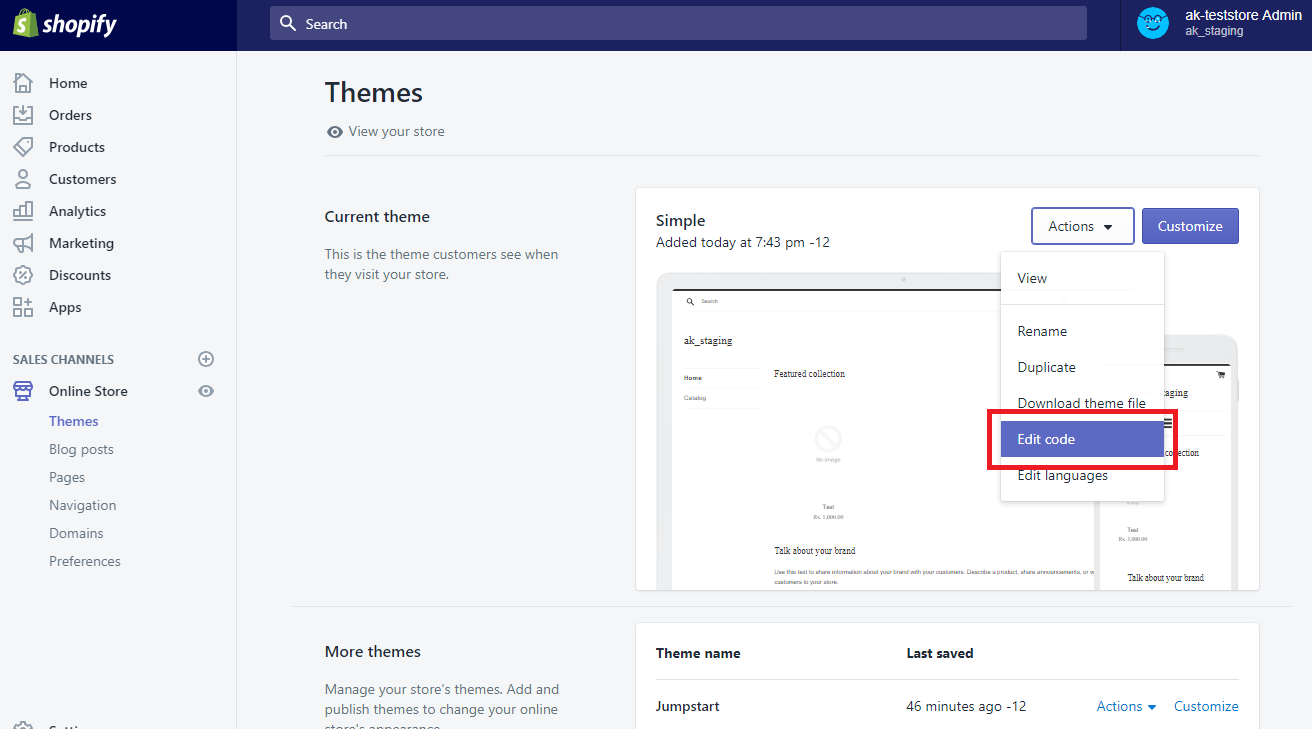The height and width of the screenshot is (734, 1312).
Task: Click the 'Simple' theme title text
Action: tap(680, 220)
